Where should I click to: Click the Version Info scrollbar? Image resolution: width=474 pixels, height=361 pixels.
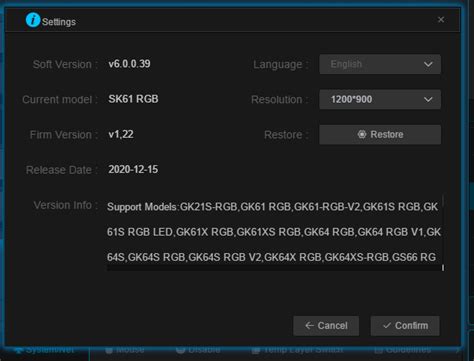tap(443, 232)
